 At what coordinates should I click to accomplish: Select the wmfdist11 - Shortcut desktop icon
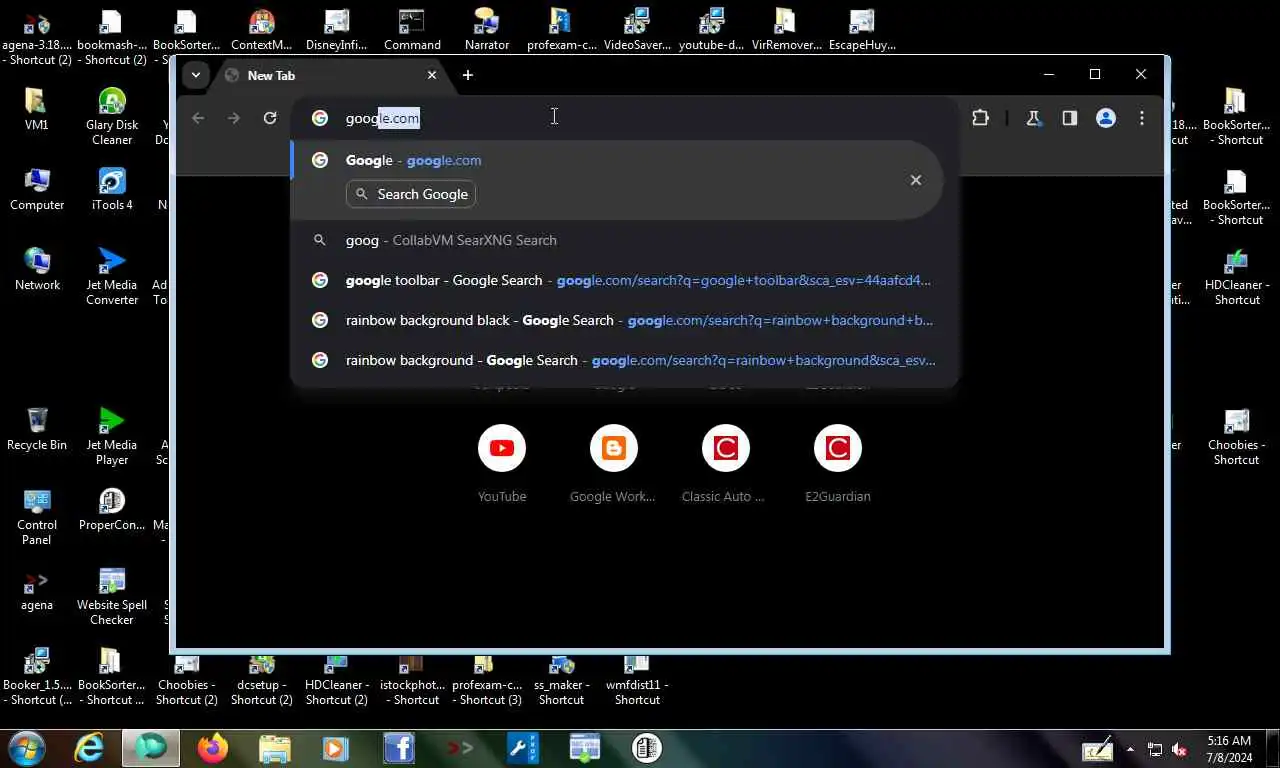tap(637, 680)
